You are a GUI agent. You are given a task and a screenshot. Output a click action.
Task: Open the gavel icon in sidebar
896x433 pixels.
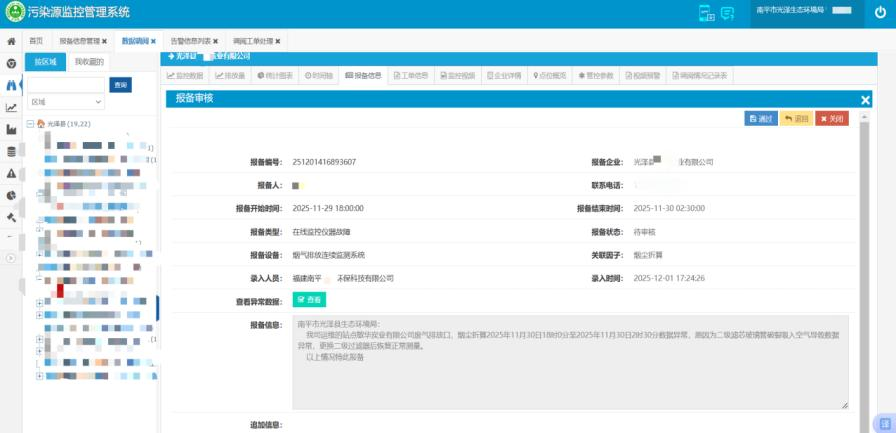pos(11,217)
